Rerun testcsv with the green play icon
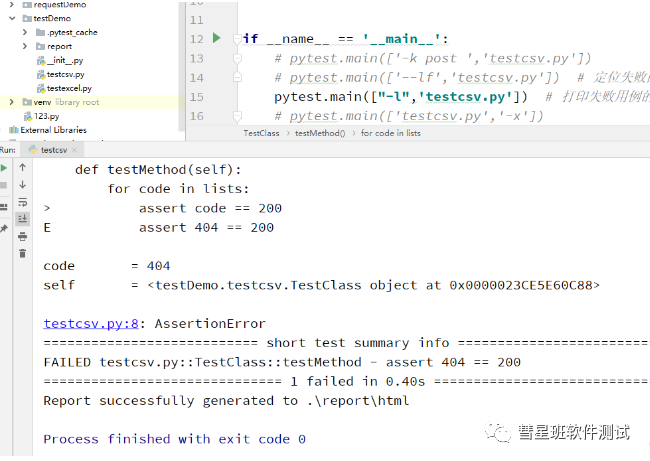This screenshot has width=650, height=461. point(4,167)
